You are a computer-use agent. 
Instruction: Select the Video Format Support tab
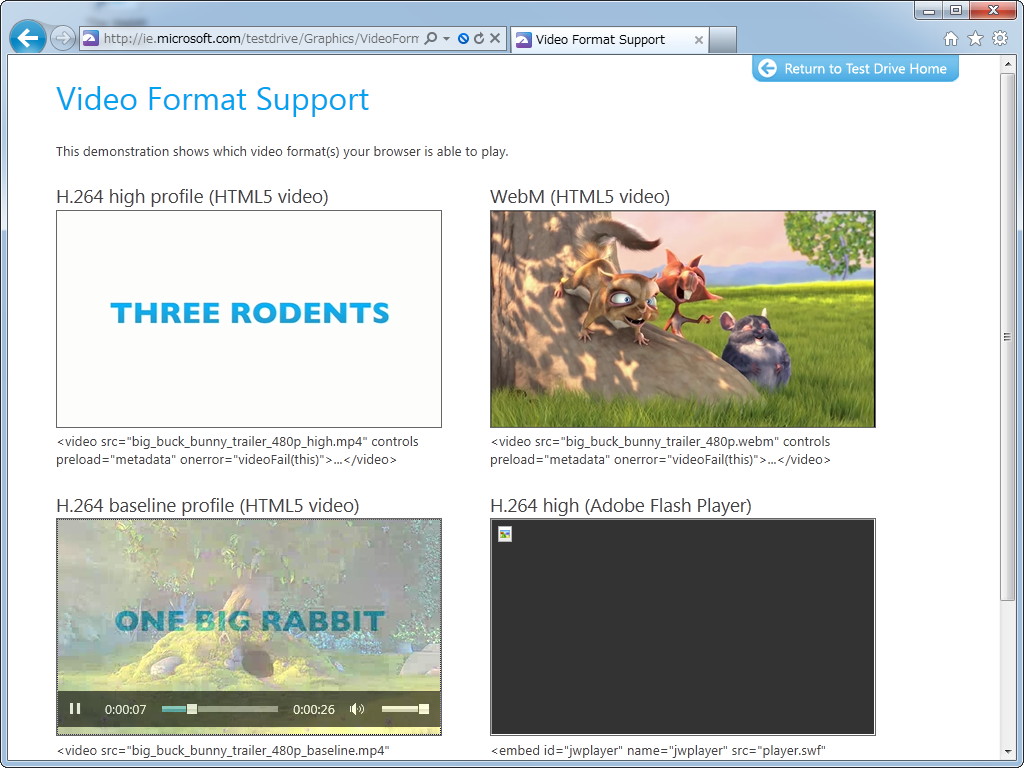609,39
